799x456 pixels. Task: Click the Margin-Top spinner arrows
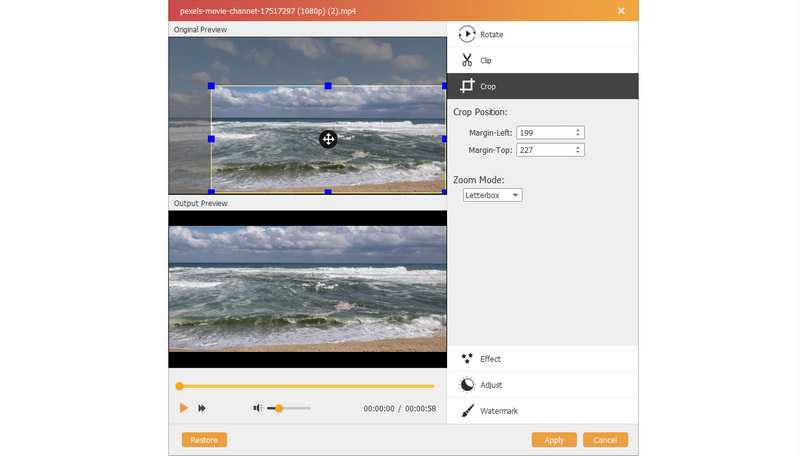578,150
